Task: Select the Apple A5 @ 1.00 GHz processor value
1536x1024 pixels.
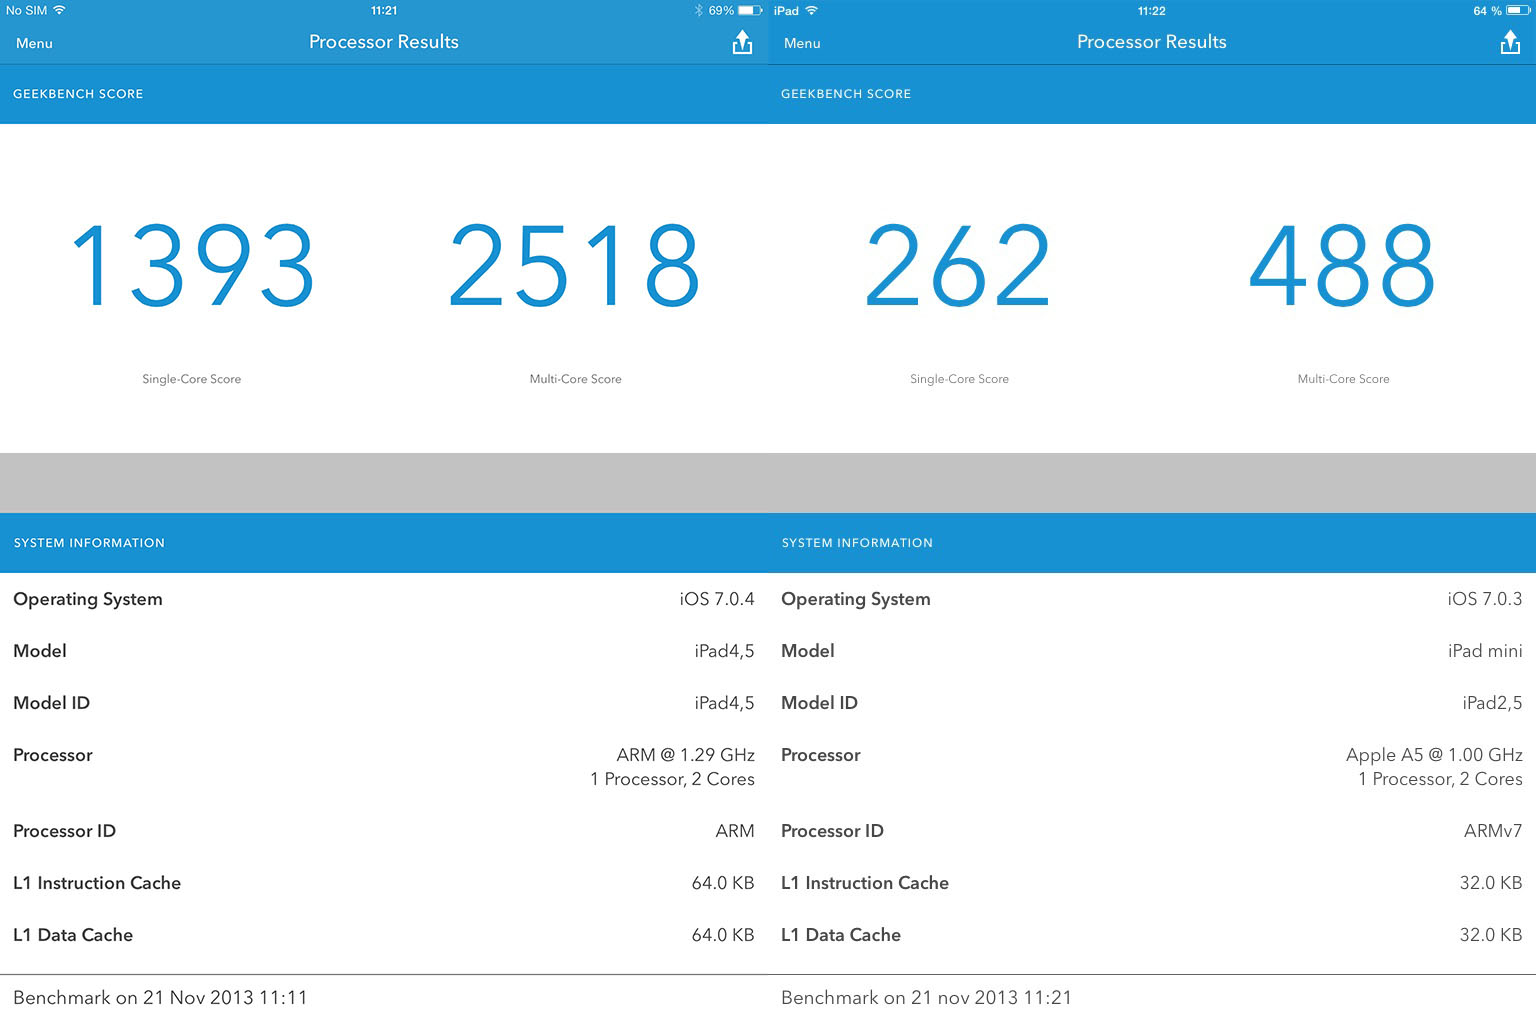Action: (x=1434, y=755)
